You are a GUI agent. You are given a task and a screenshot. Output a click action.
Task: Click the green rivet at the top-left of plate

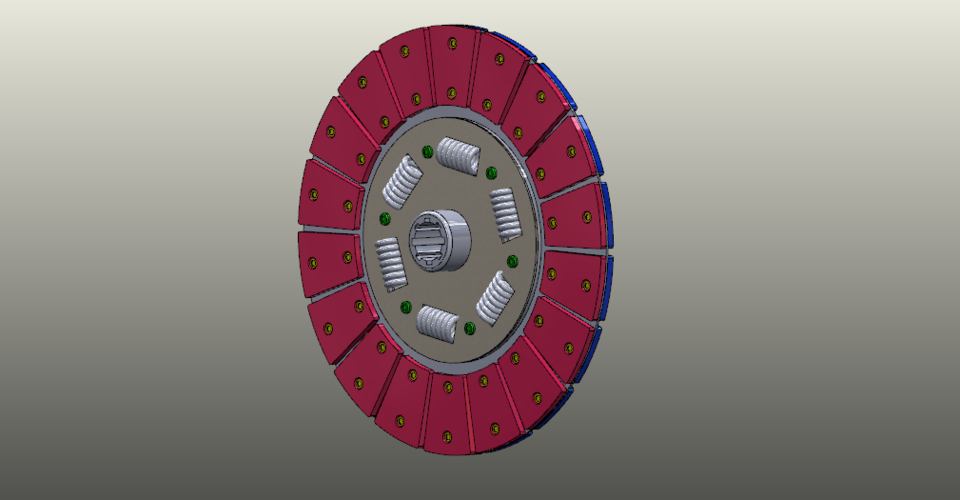427,152
